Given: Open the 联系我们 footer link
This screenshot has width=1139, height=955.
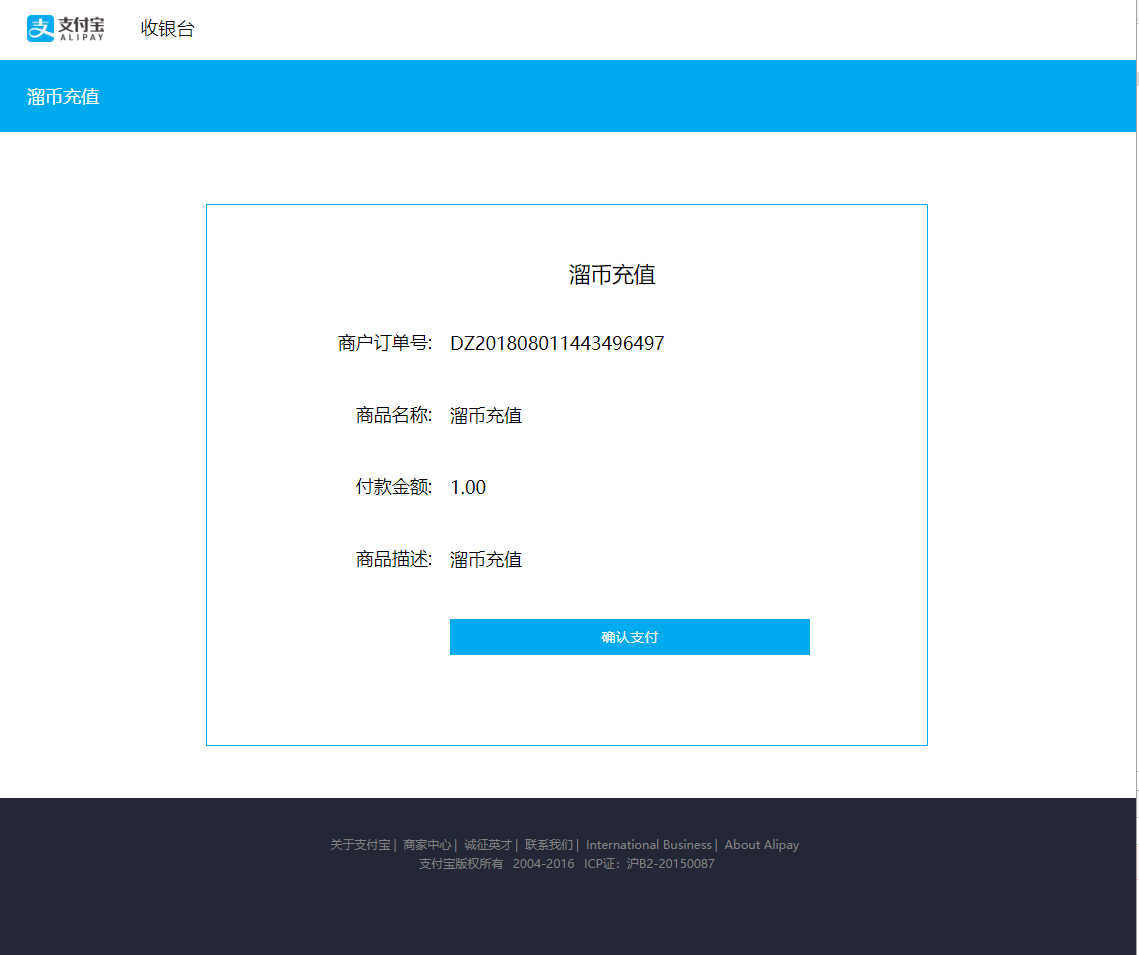Looking at the screenshot, I should [x=549, y=845].
